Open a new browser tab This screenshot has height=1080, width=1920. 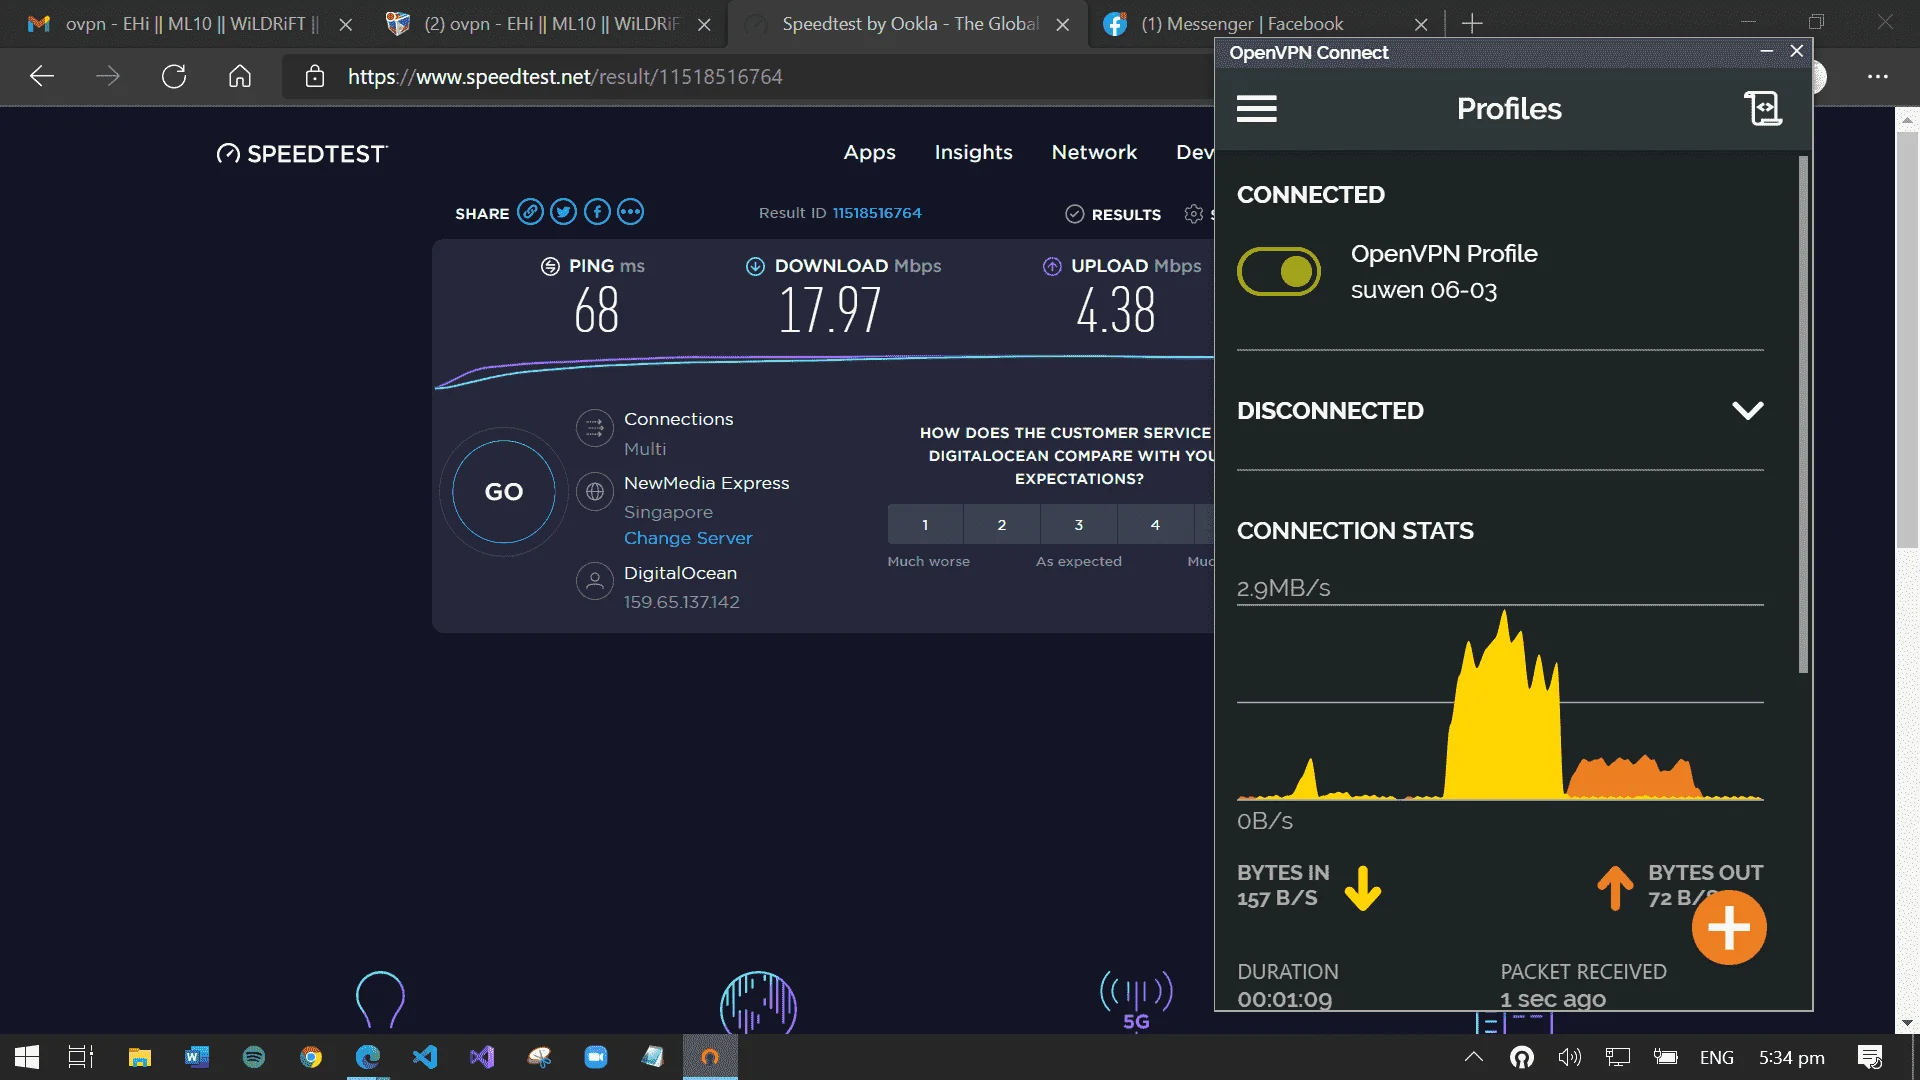1472,23
